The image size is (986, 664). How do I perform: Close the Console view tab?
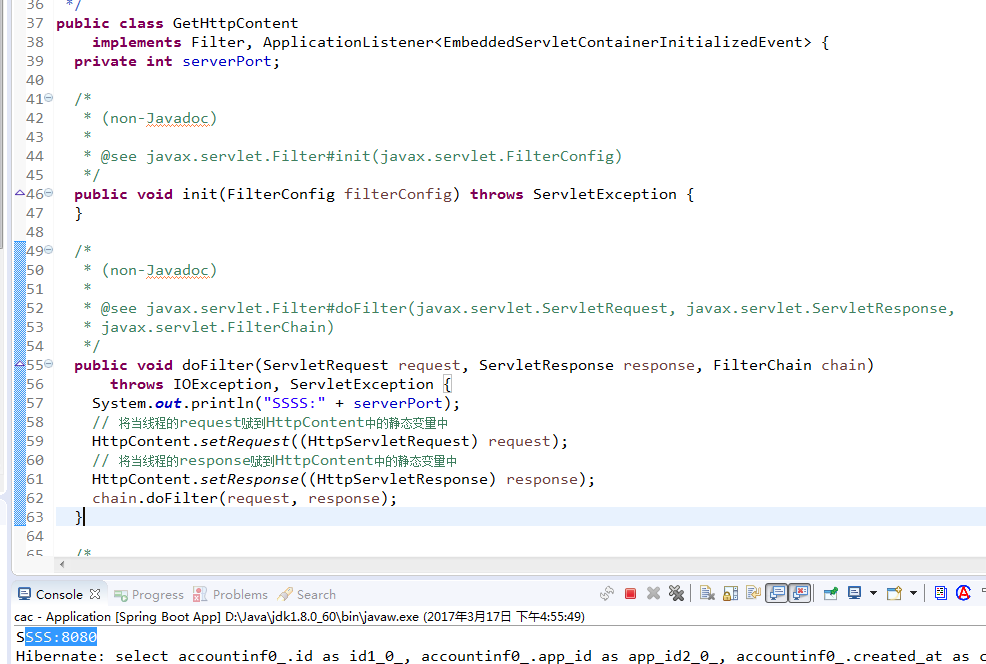[x=95, y=594]
